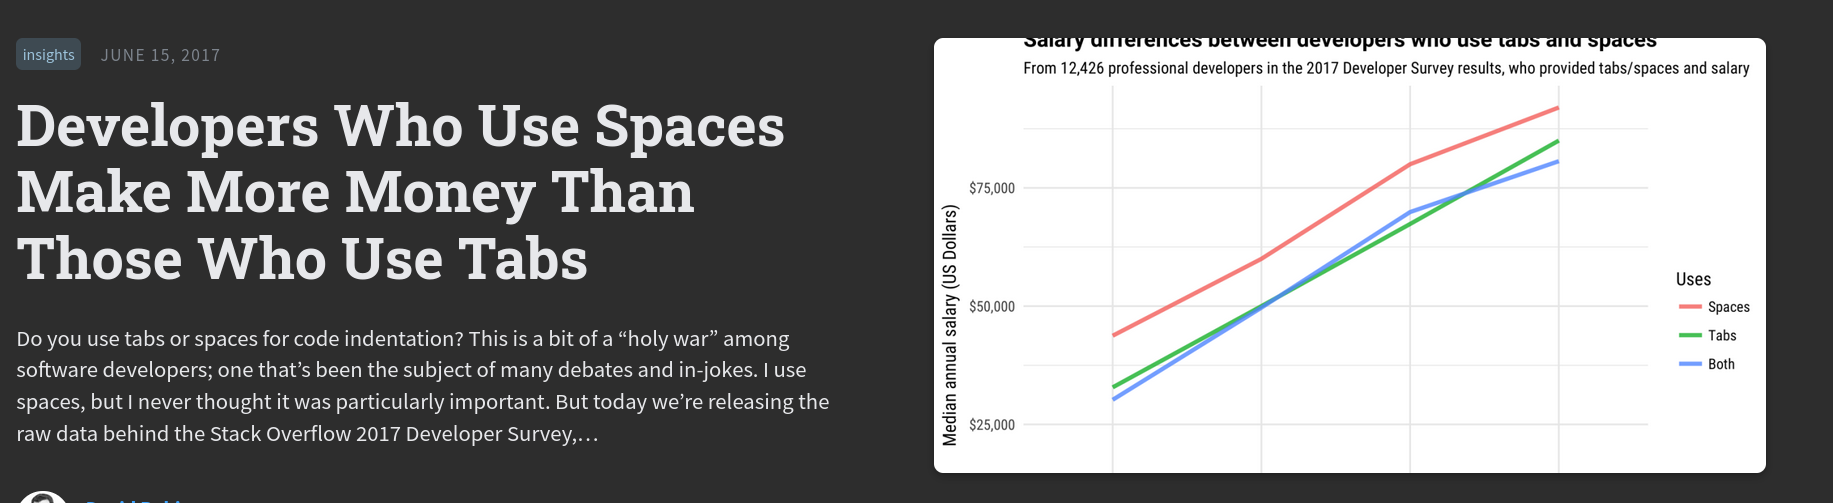Click the article excerpt paragraph
The width and height of the screenshot is (1833, 503).
422,386
